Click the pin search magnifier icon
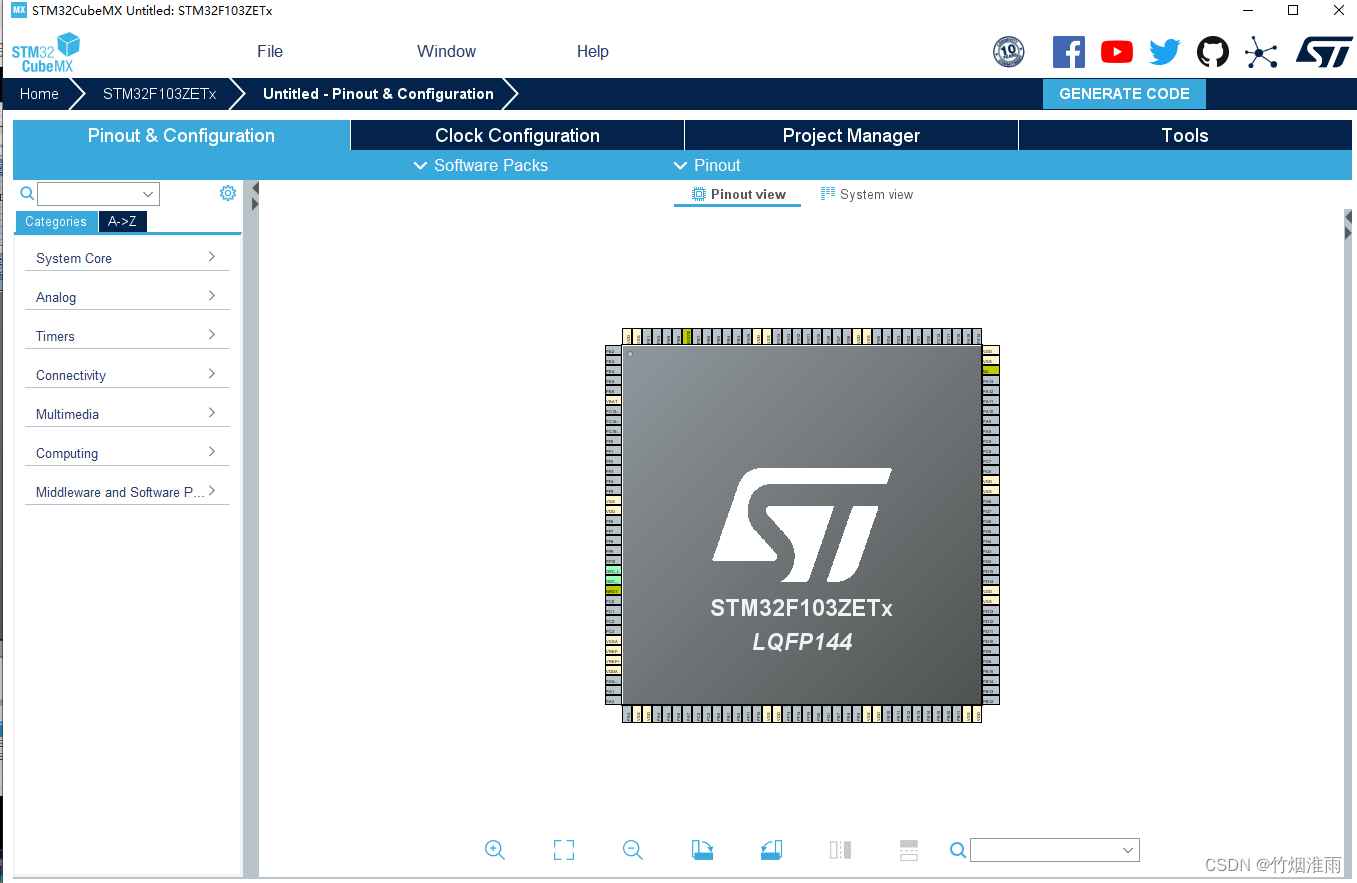 (958, 850)
